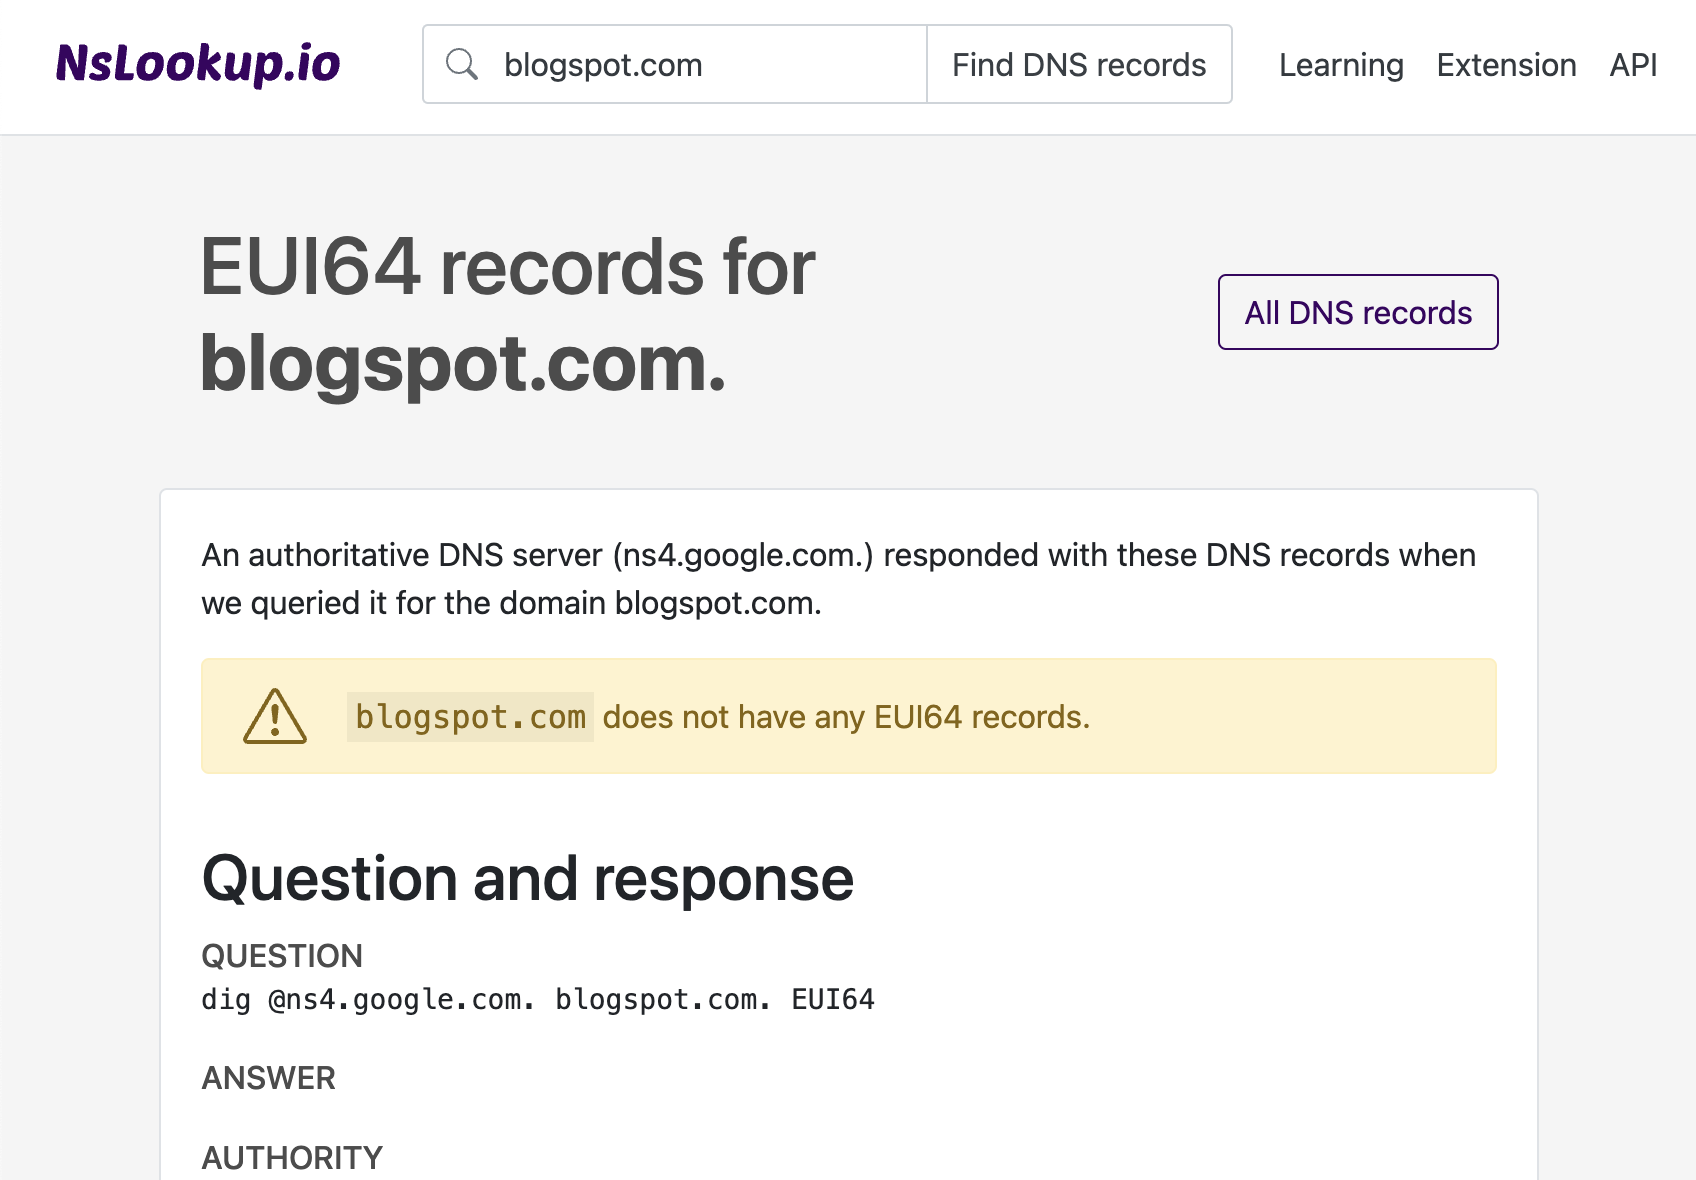Screen dimensions: 1696x1180
Task: Click the NsLookup.io logo
Action: tap(198, 63)
